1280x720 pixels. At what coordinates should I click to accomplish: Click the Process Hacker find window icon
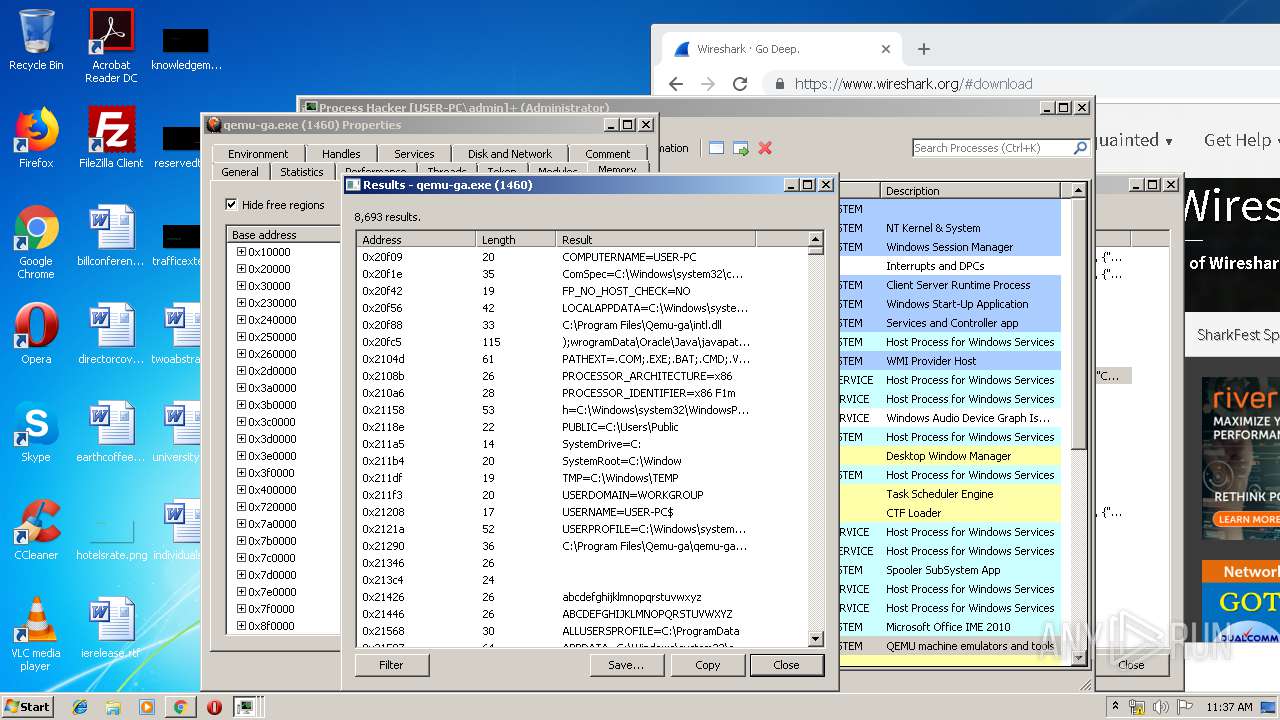pos(716,148)
